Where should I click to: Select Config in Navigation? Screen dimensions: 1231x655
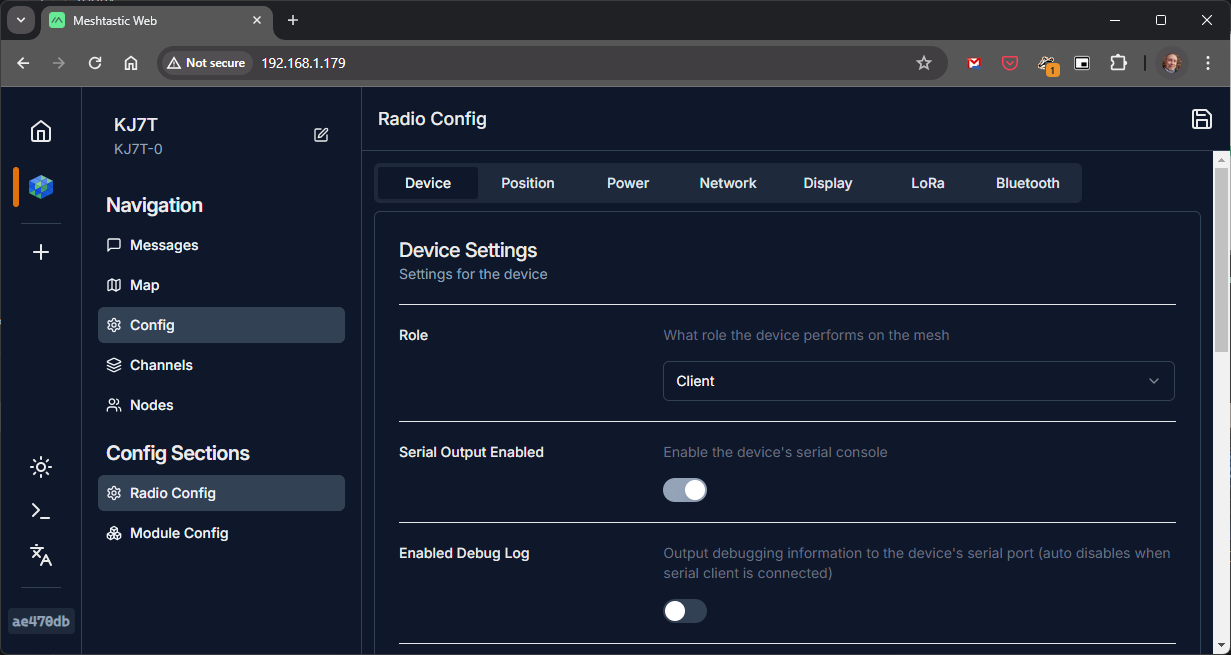click(x=221, y=325)
